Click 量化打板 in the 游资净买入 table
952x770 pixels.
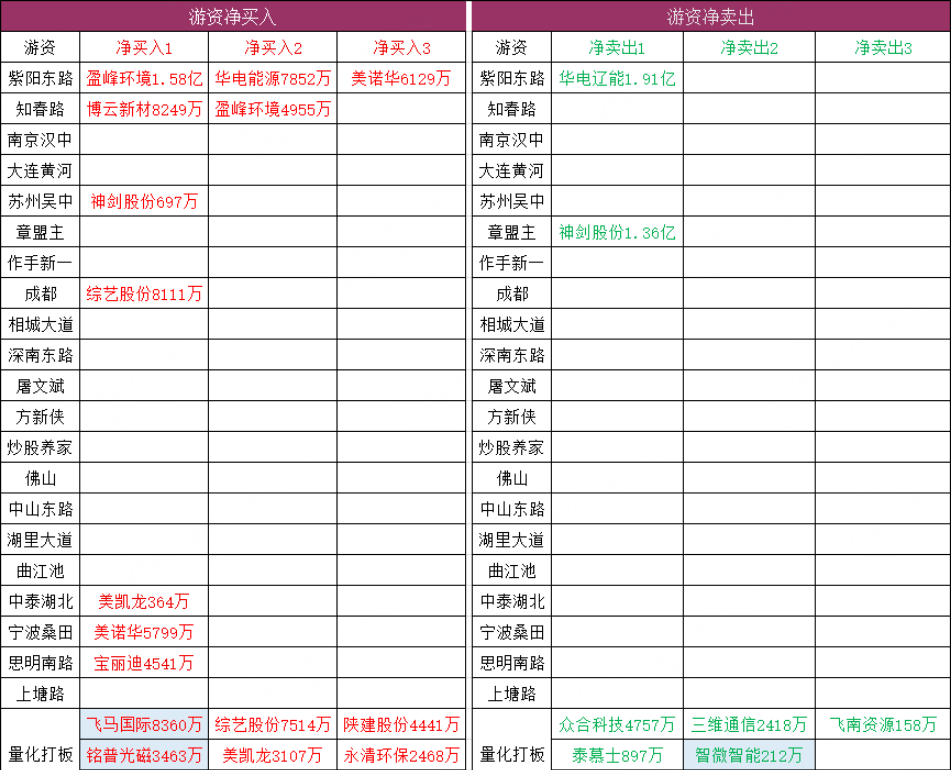40,754
